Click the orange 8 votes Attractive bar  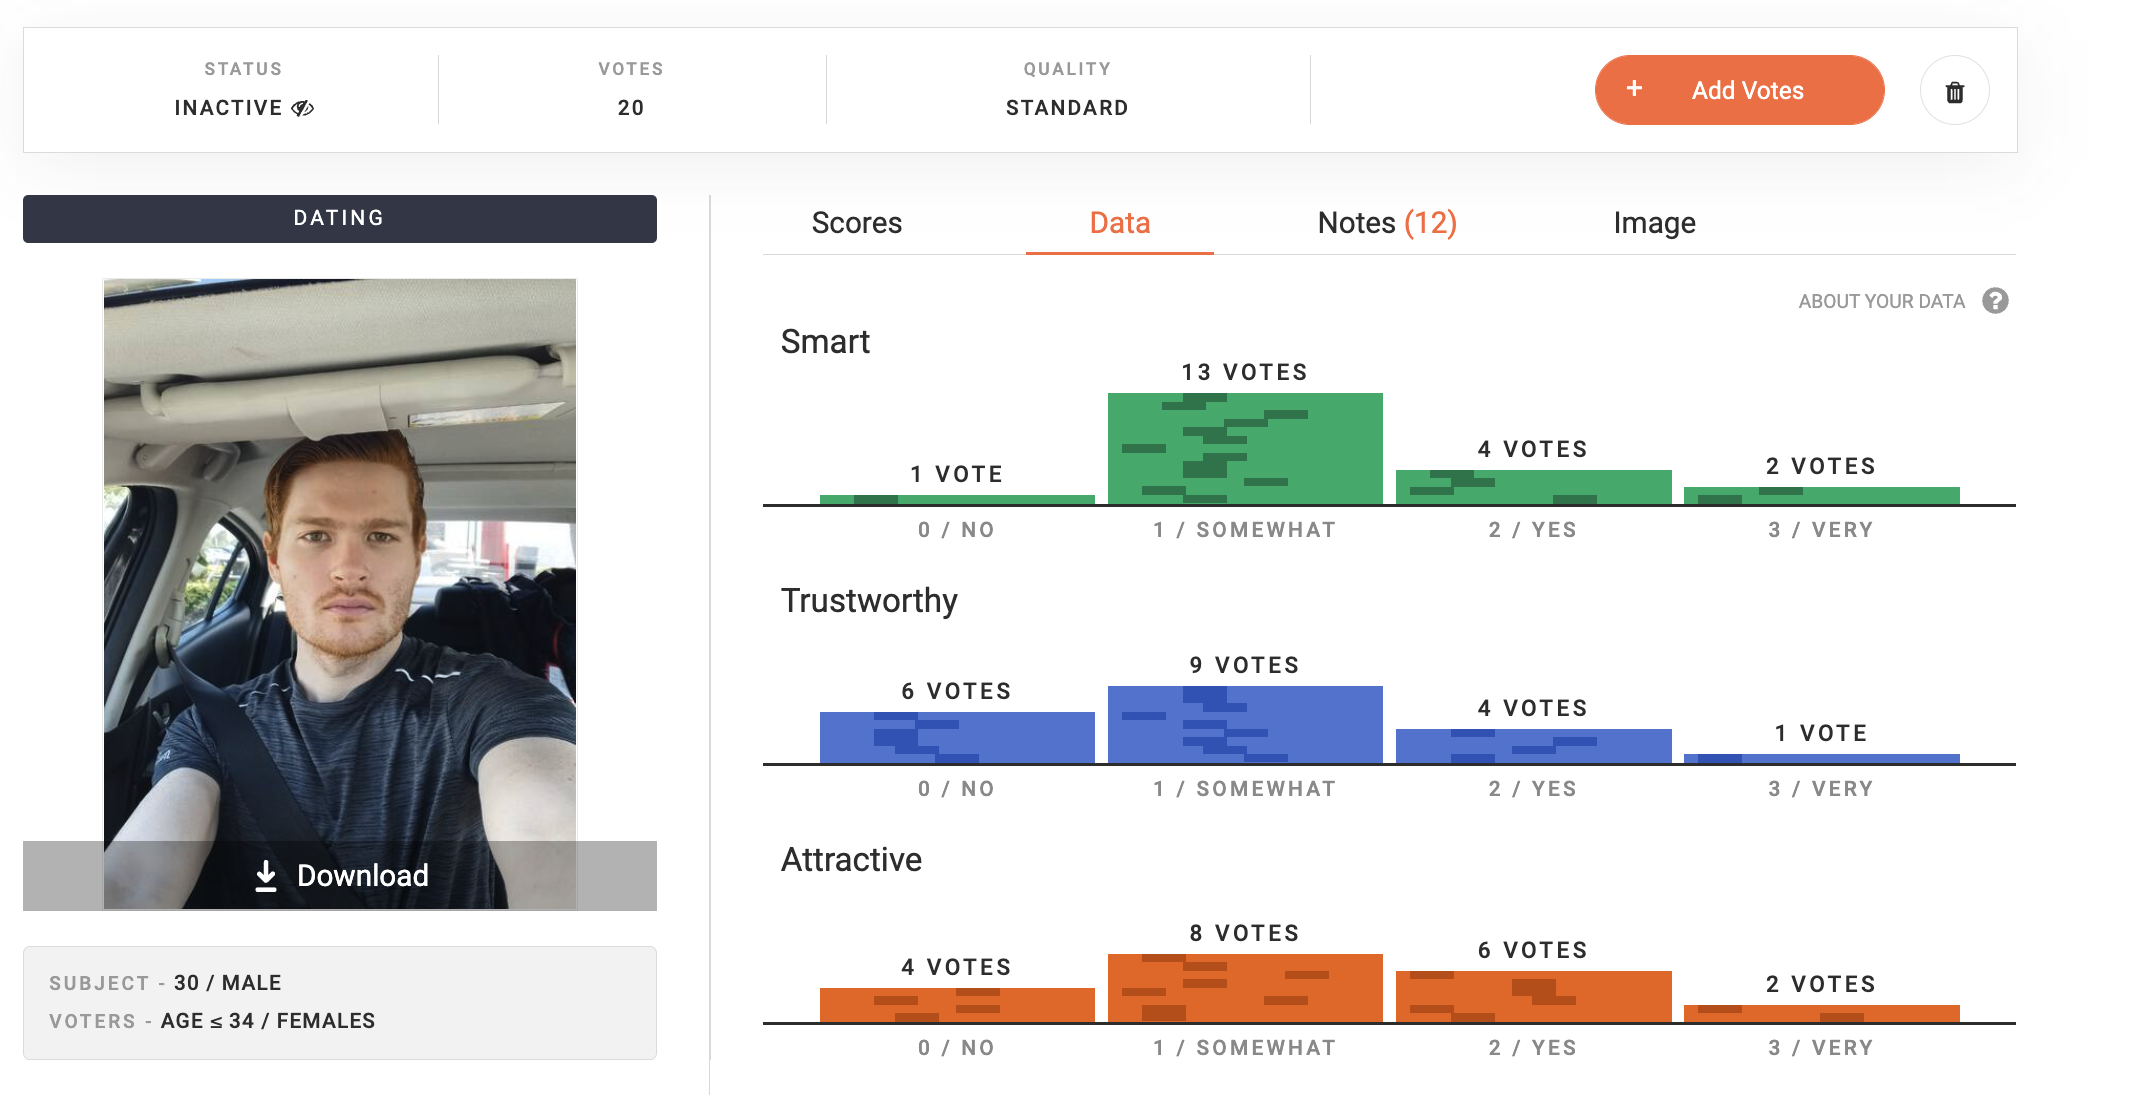[1245, 988]
